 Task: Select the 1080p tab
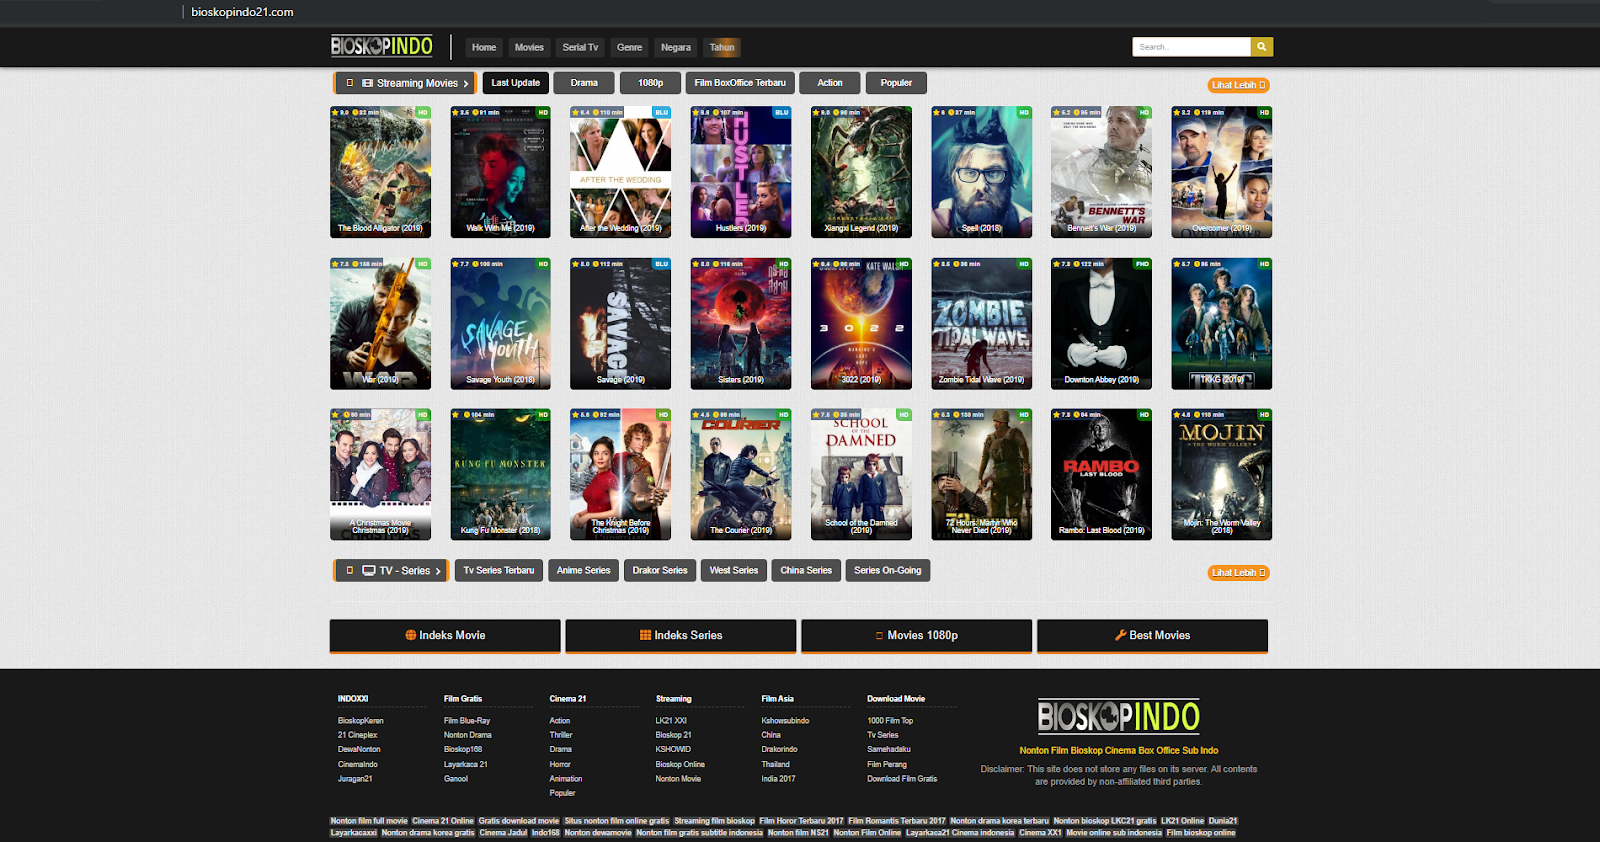coord(651,83)
